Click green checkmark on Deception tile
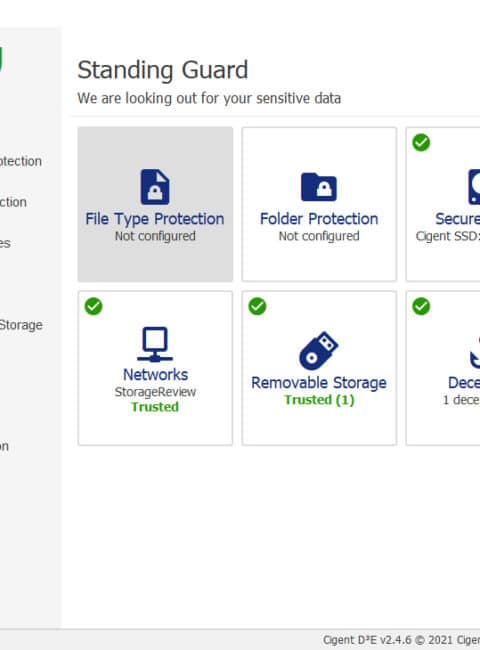 (x=421, y=306)
